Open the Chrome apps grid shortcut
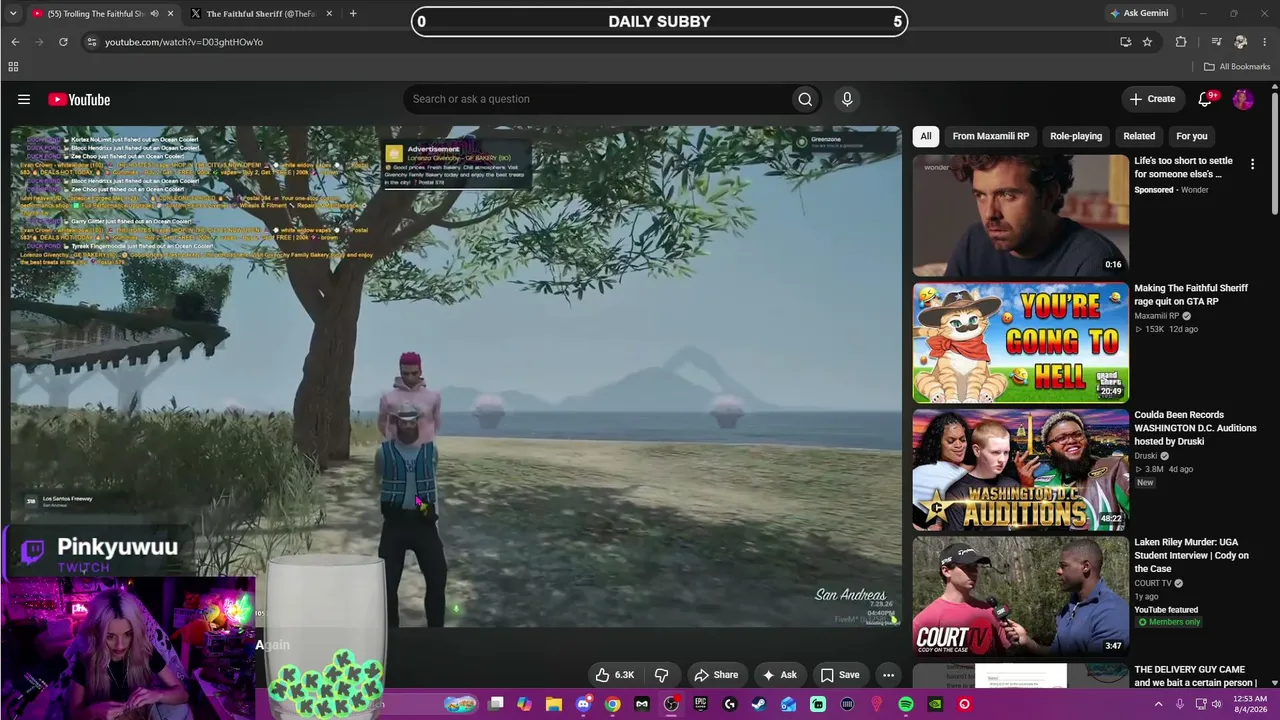The height and width of the screenshot is (720, 1280). pyautogui.click(x=13, y=67)
